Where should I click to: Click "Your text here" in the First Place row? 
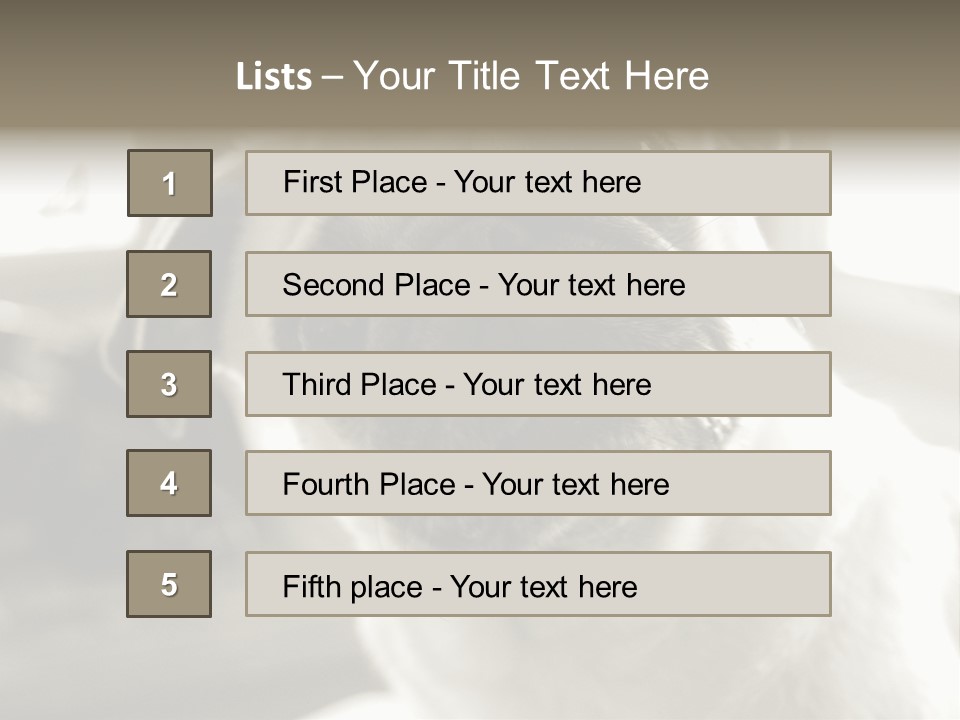pos(547,182)
